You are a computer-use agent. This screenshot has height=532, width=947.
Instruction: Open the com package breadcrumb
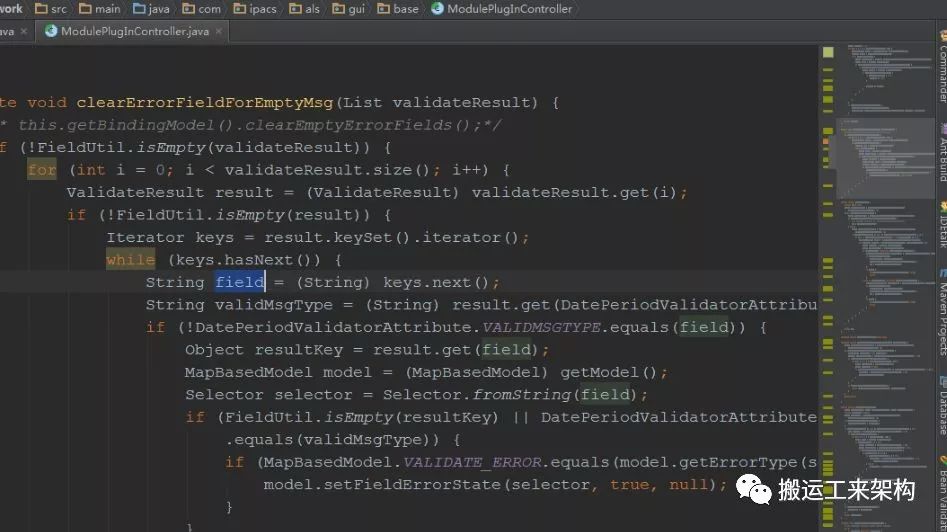(202, 8)
